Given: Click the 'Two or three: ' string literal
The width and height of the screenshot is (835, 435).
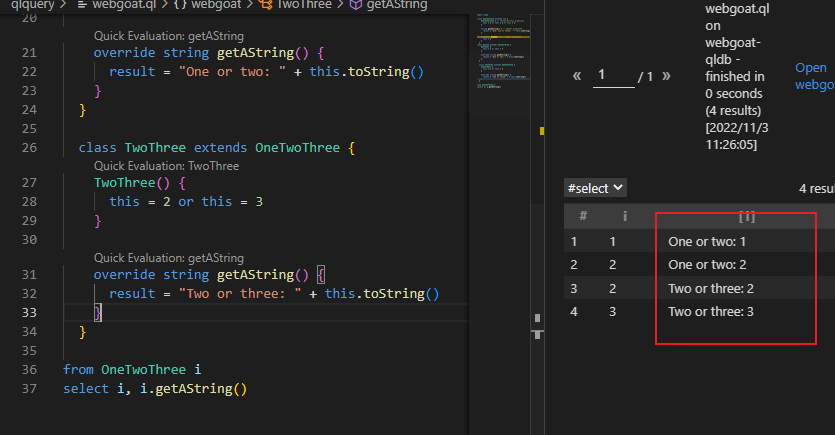Looking at the screenshot, I should point(240,293).
